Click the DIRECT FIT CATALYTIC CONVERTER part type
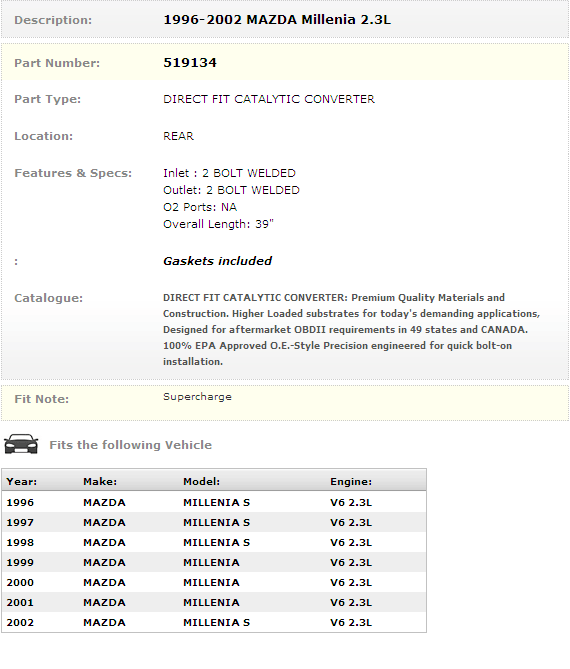Image resolution: width=570 pixels, height=669 pixels. pos(269,99)
